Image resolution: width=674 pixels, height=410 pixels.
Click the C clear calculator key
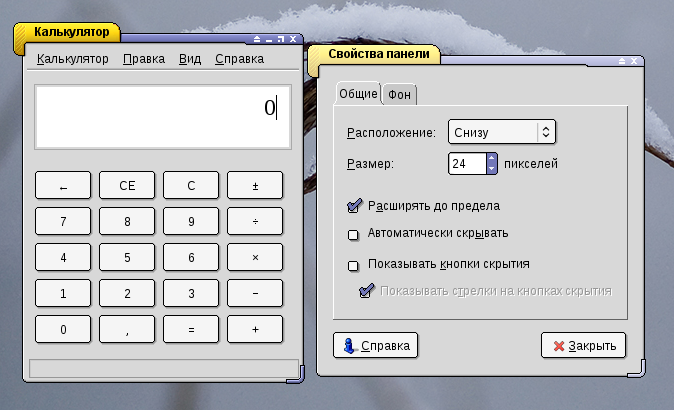[191, 185]
